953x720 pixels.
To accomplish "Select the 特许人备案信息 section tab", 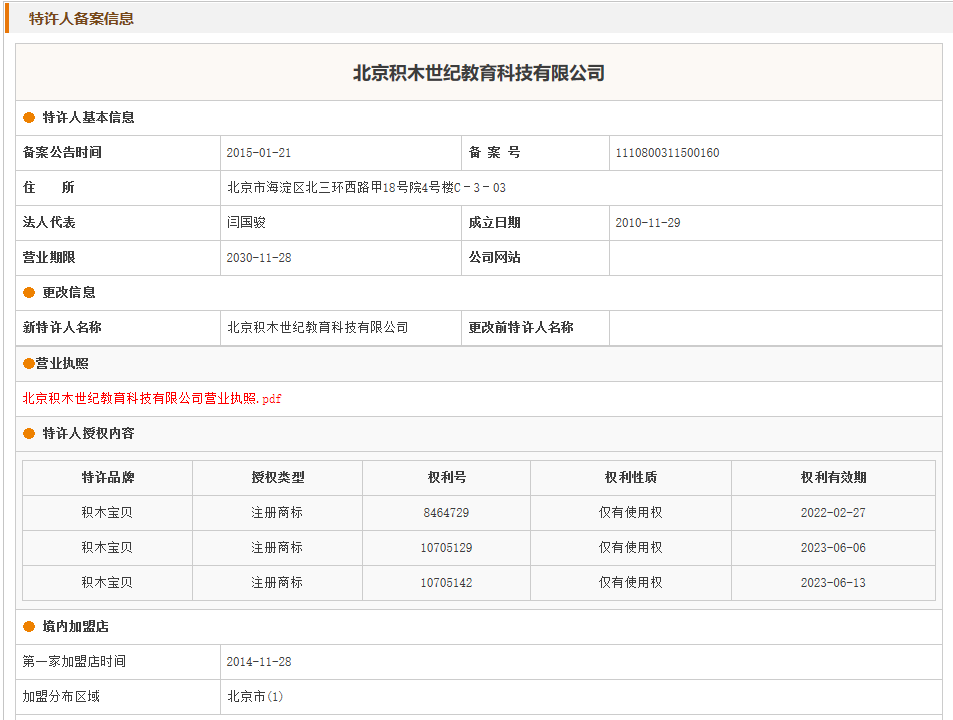I will pyautogui.click(x=81, y=18).
